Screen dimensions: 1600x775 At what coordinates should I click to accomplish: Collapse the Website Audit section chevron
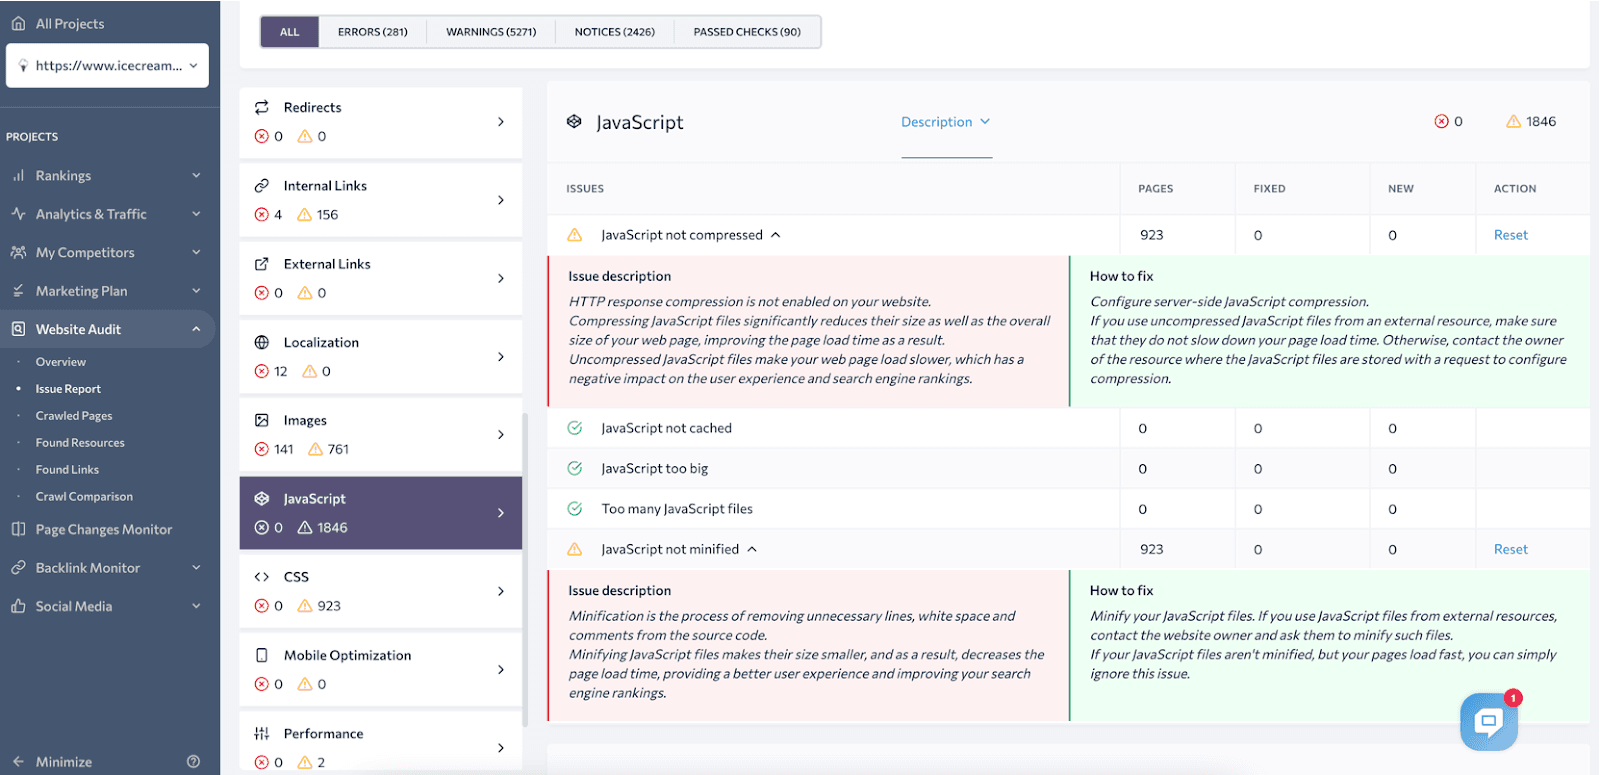[196, 329]
